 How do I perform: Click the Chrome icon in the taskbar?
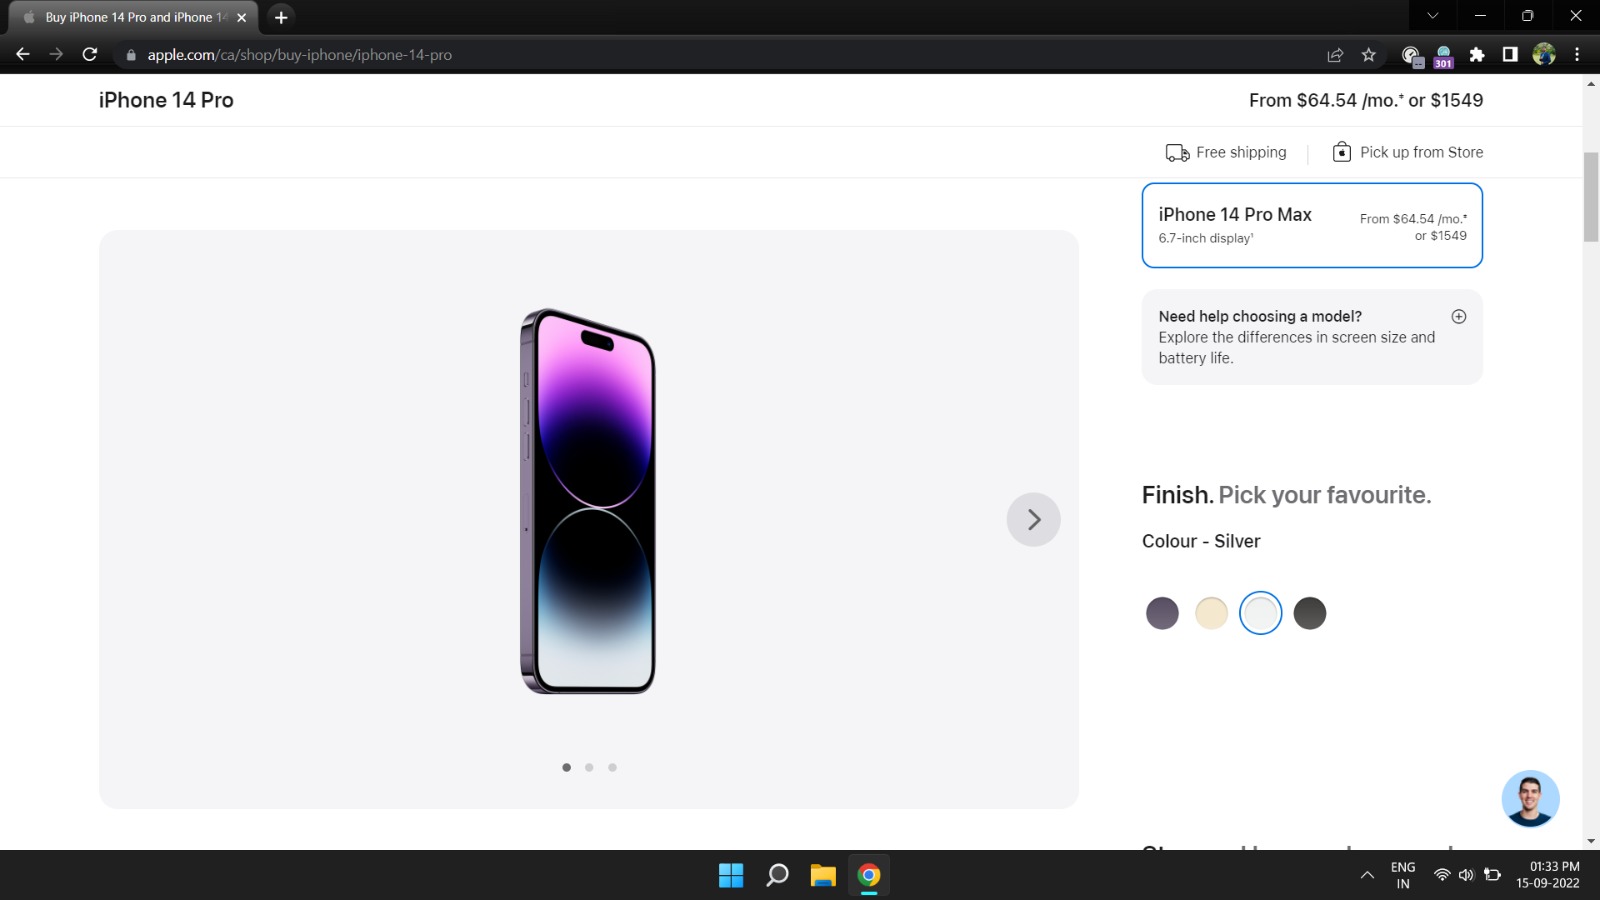[x=869, y=875]
